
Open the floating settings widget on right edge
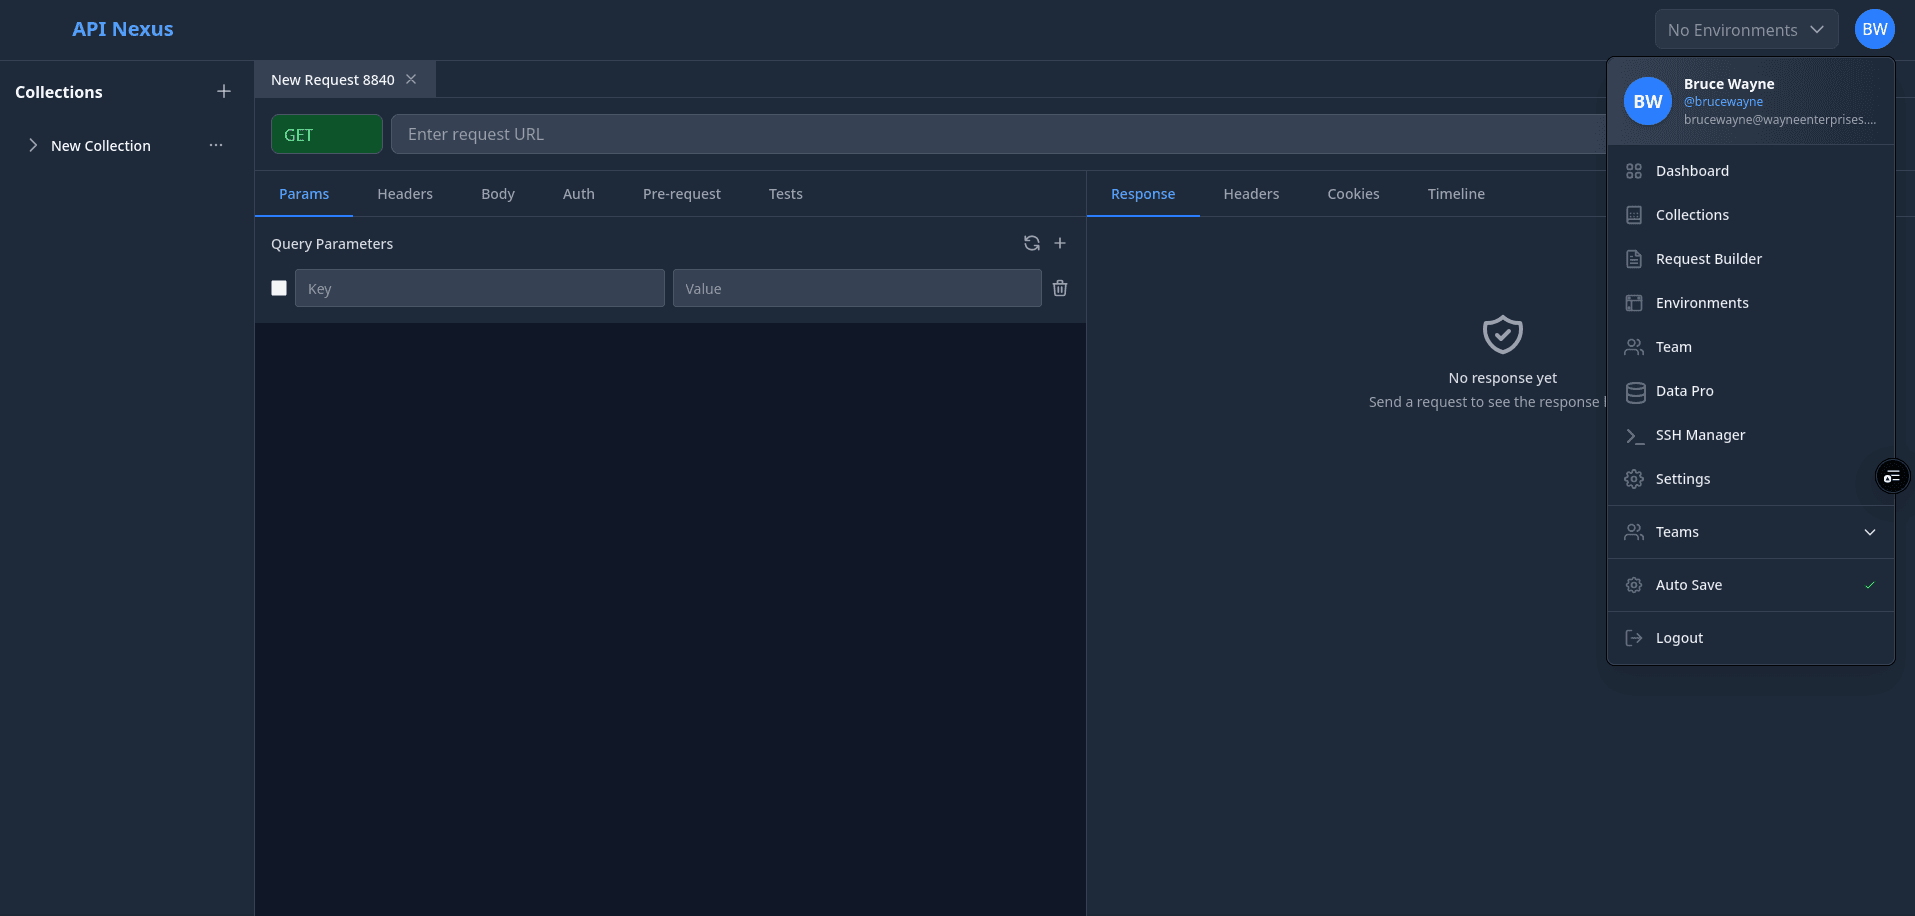click(1891, 477)
